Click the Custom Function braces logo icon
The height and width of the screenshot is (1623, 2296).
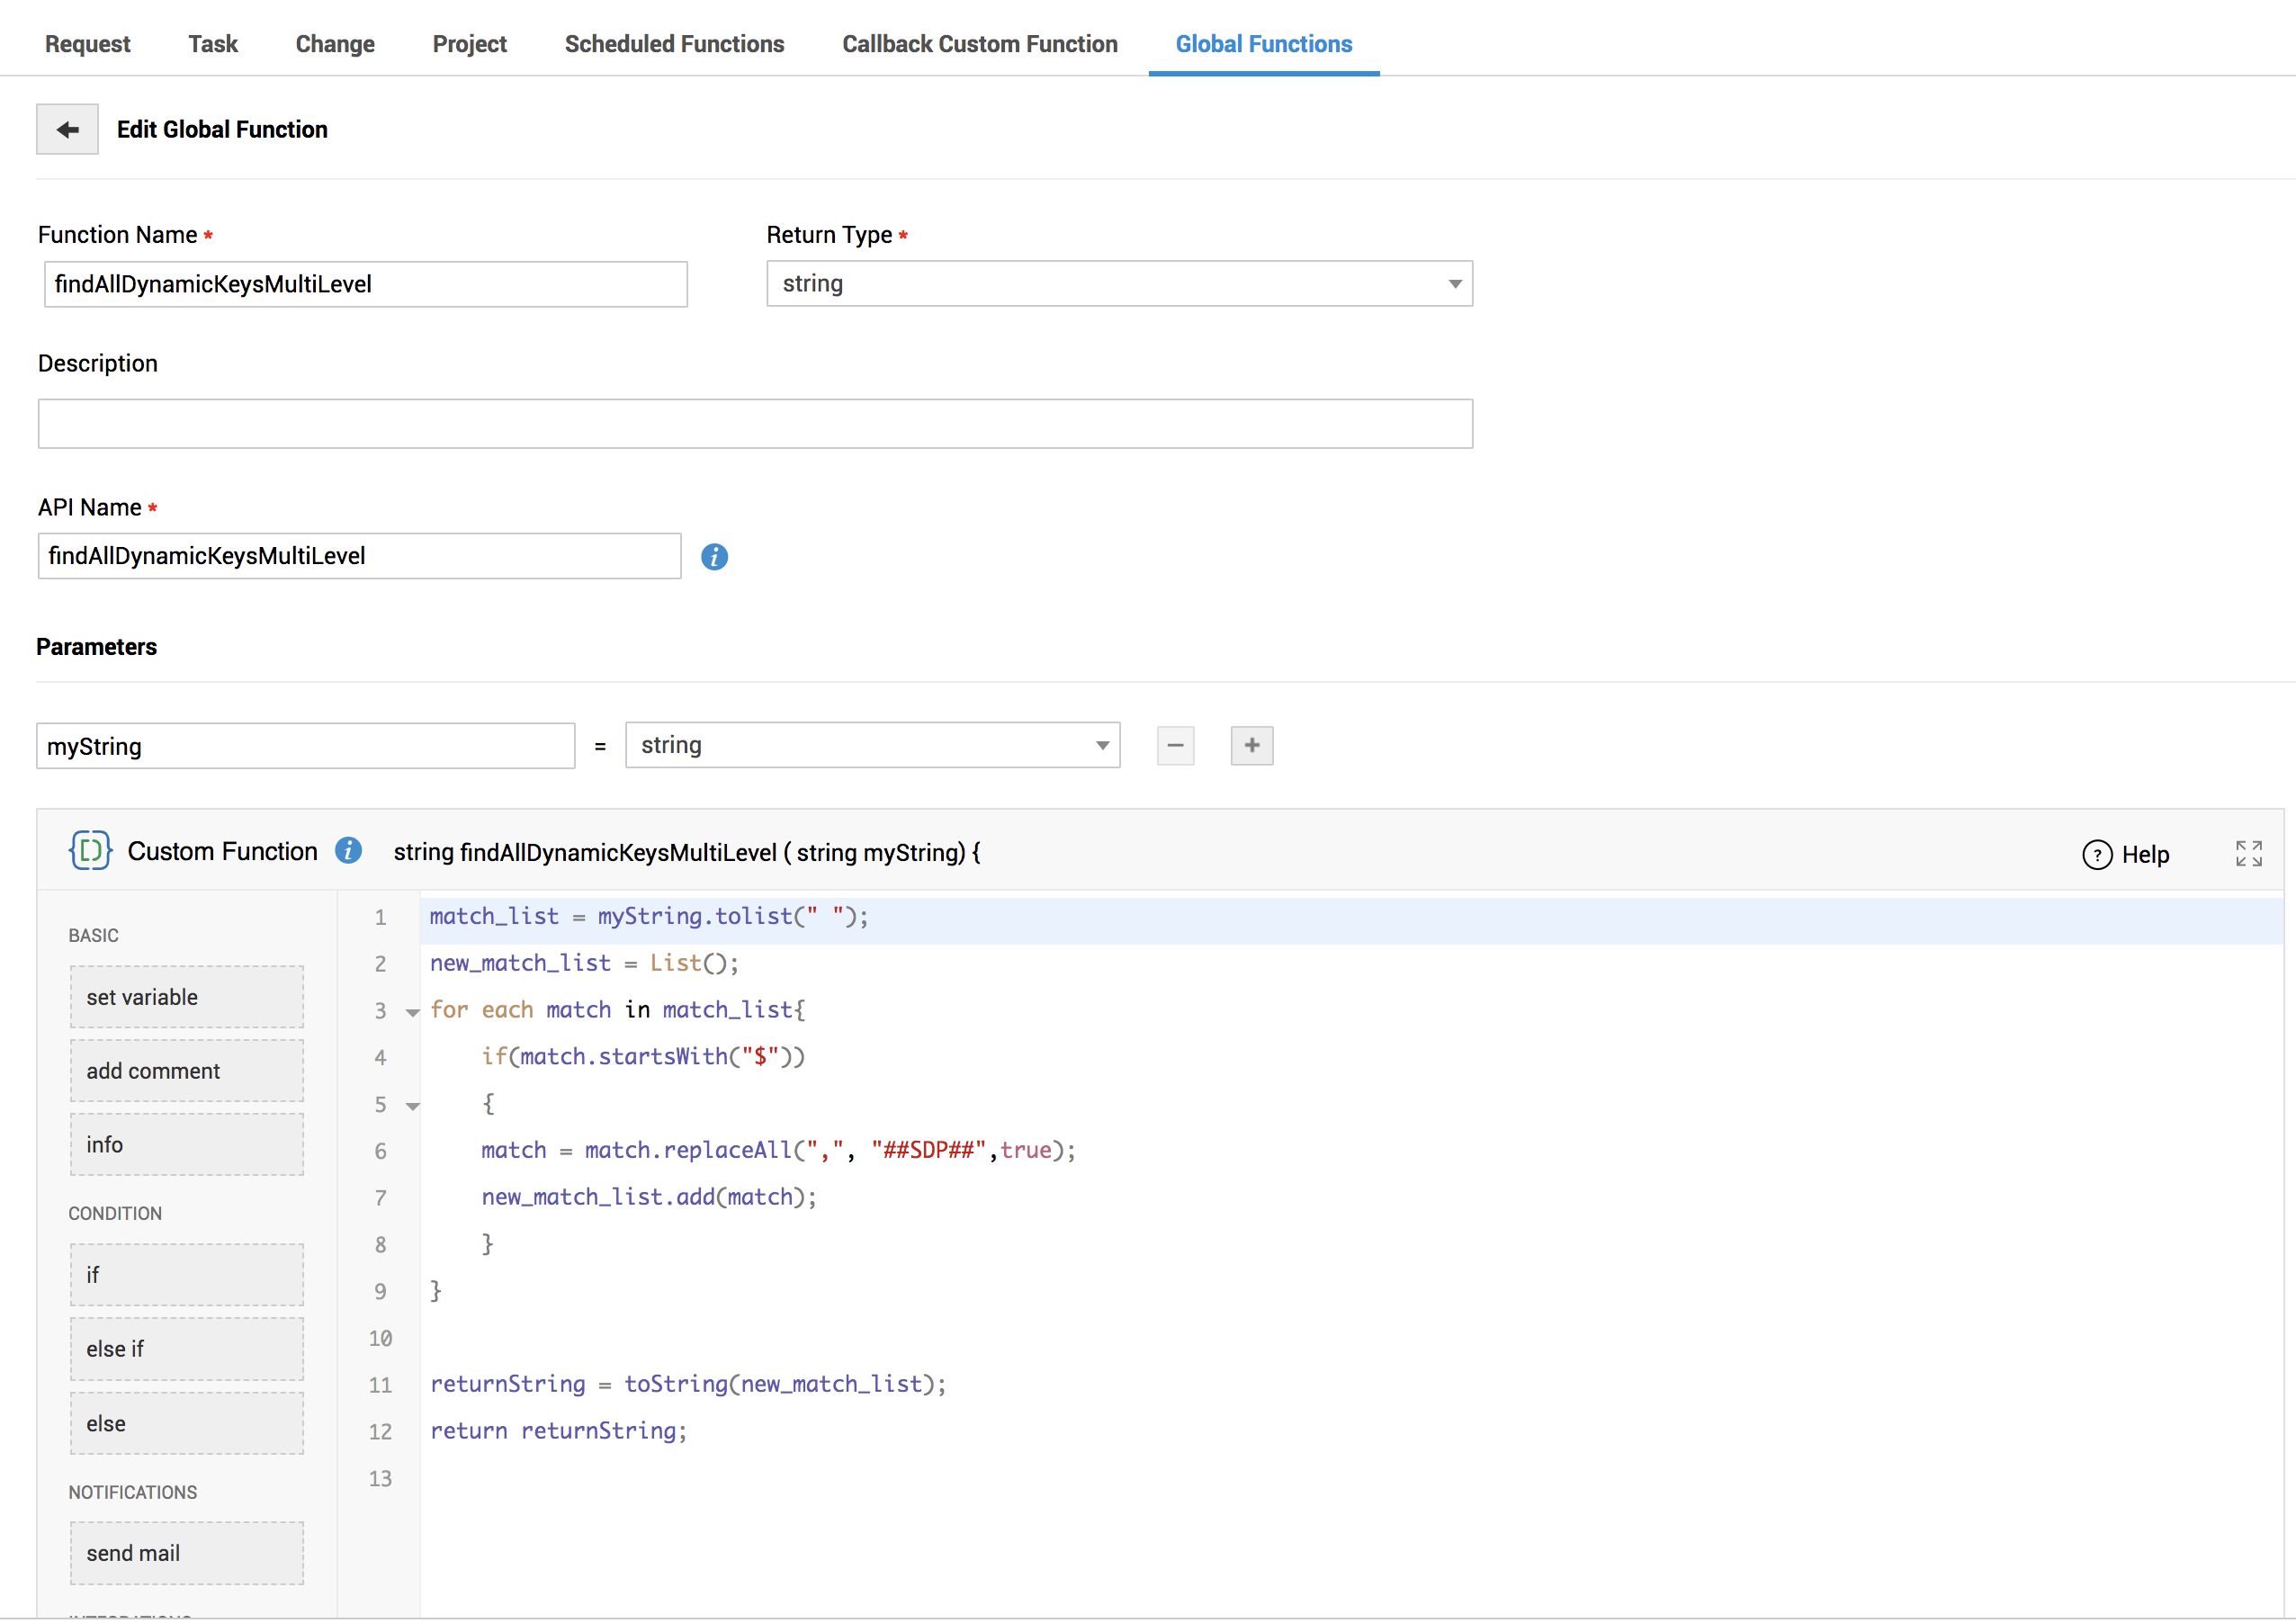pos(90,851)
